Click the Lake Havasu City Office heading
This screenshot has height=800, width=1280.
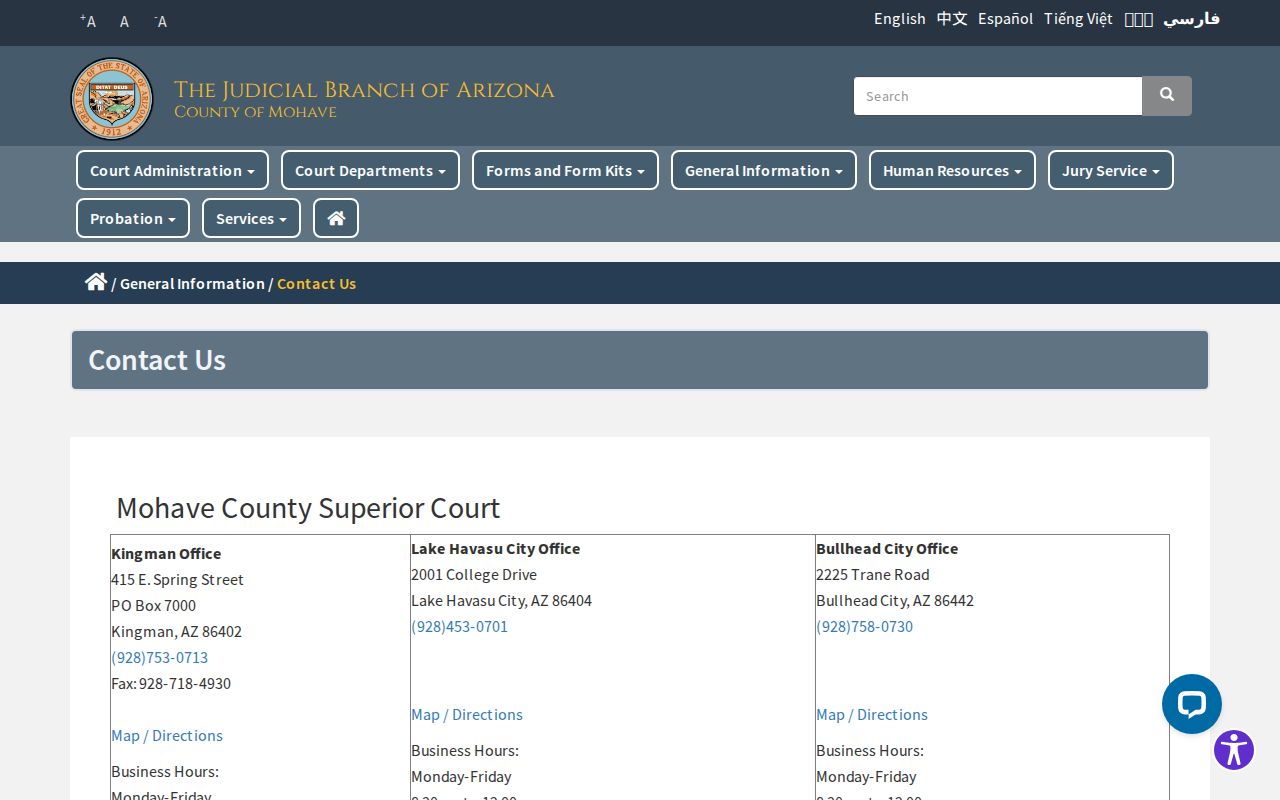(496, 548)
